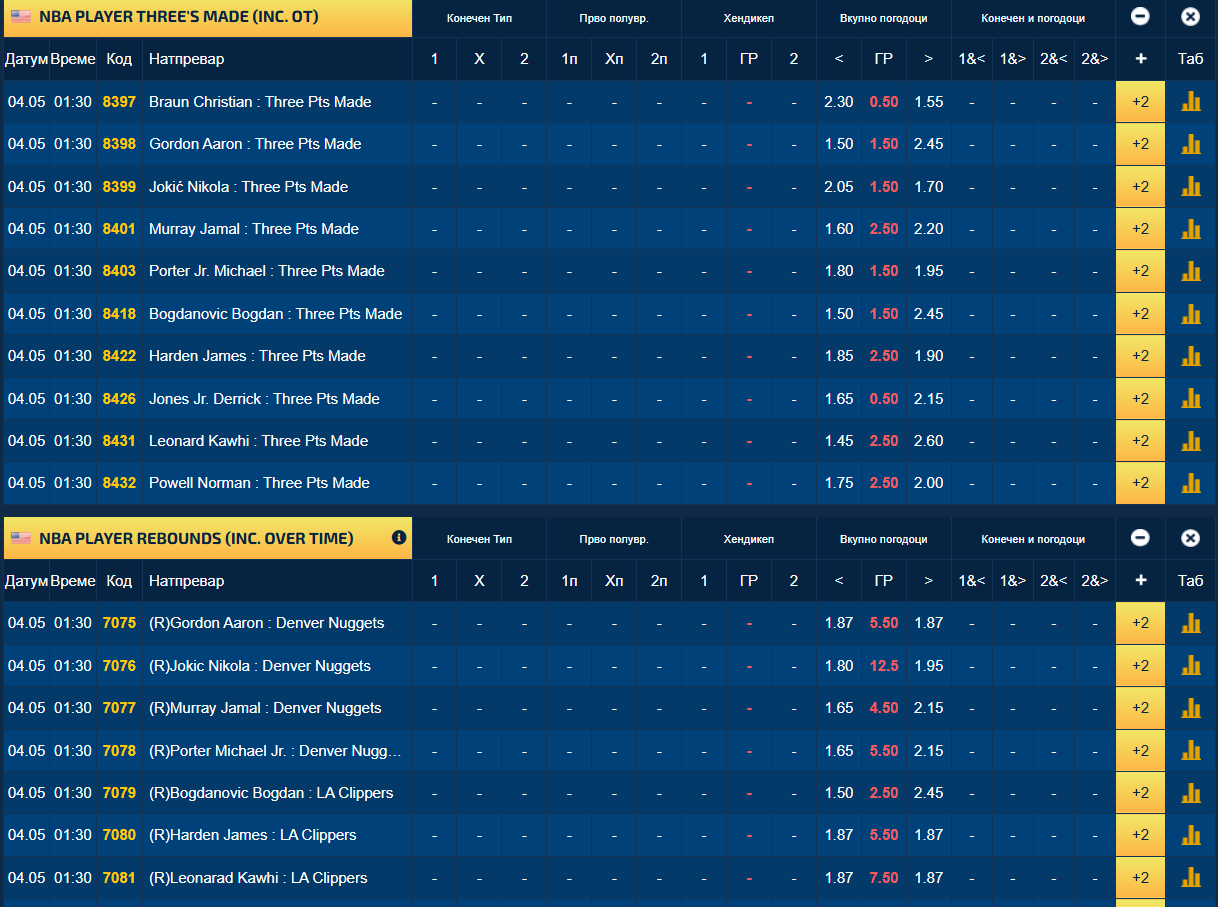This screenshot has height=907, width=1218.
Task: Show info for NBA Player Rebounds section
Action: (399, 538)
